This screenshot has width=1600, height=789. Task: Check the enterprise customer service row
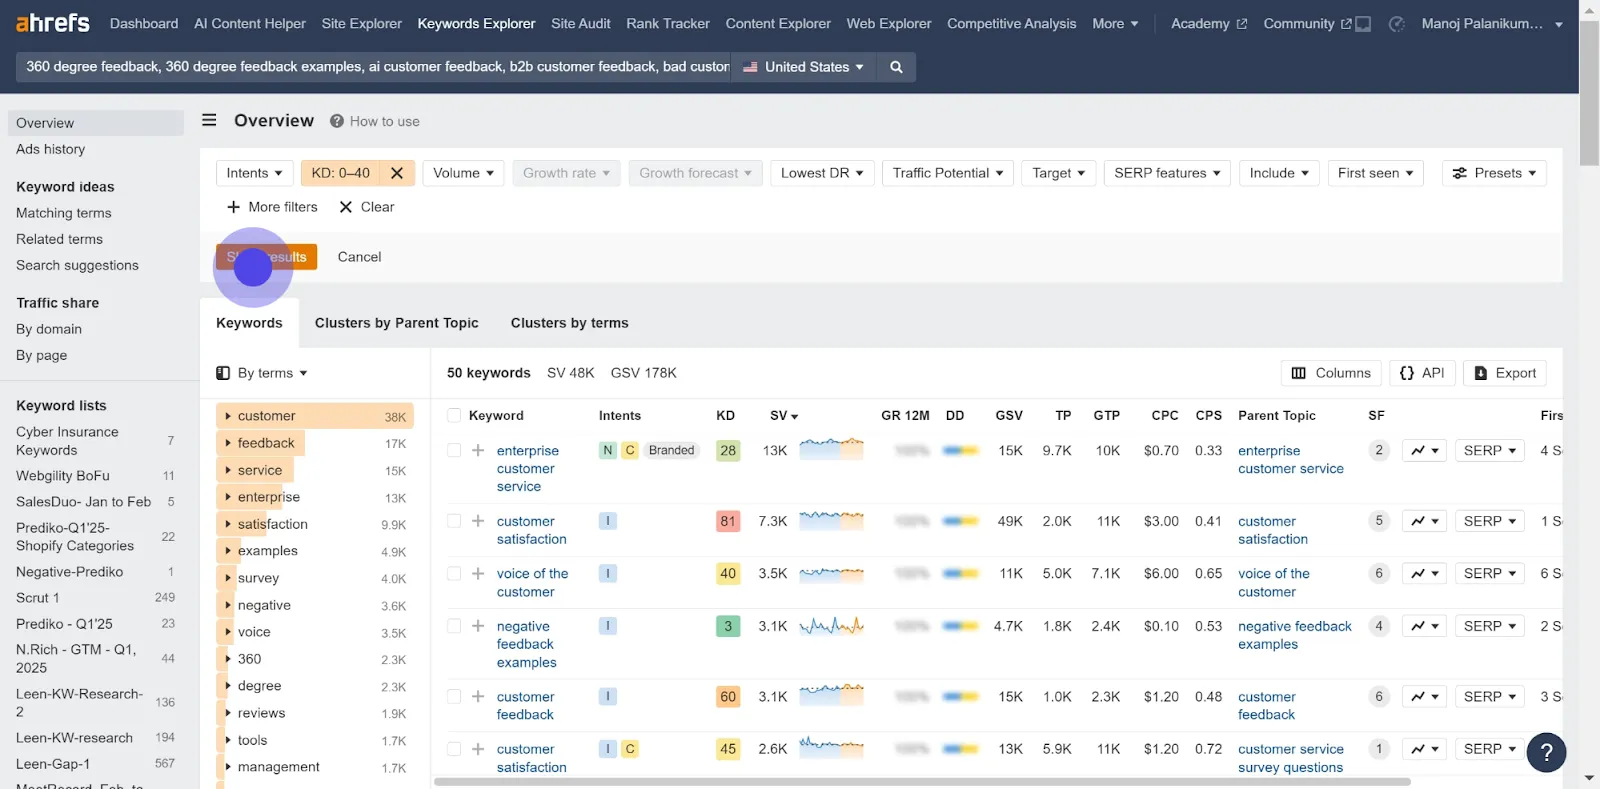point(454,451)
